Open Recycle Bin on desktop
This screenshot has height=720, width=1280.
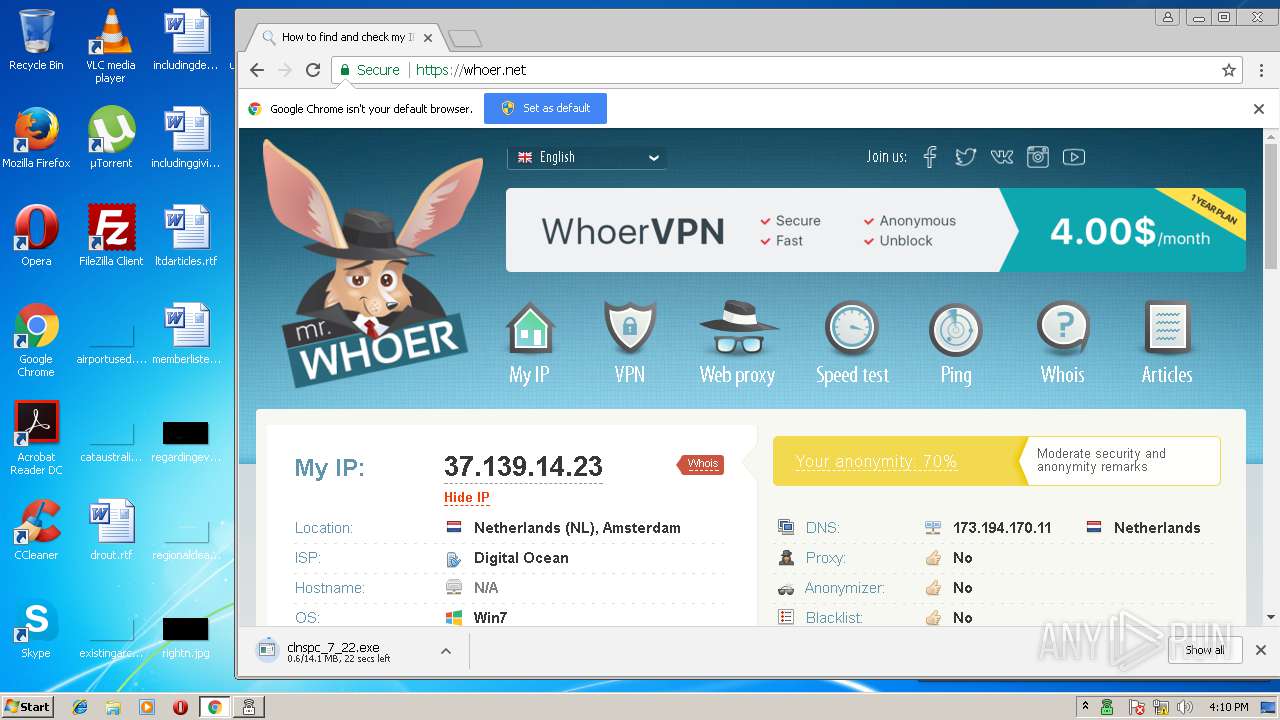(x=36, y=40)
